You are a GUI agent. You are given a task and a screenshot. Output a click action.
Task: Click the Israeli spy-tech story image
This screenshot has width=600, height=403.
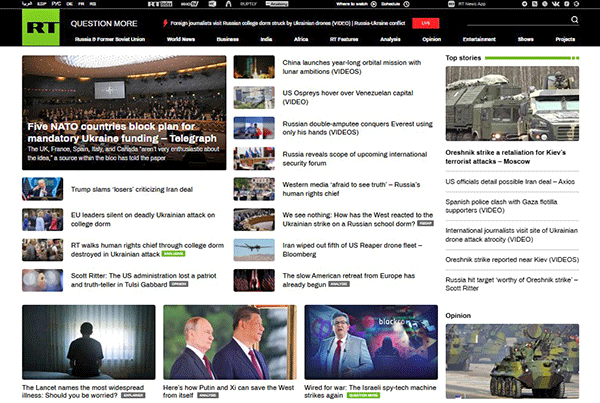[371, 342]
